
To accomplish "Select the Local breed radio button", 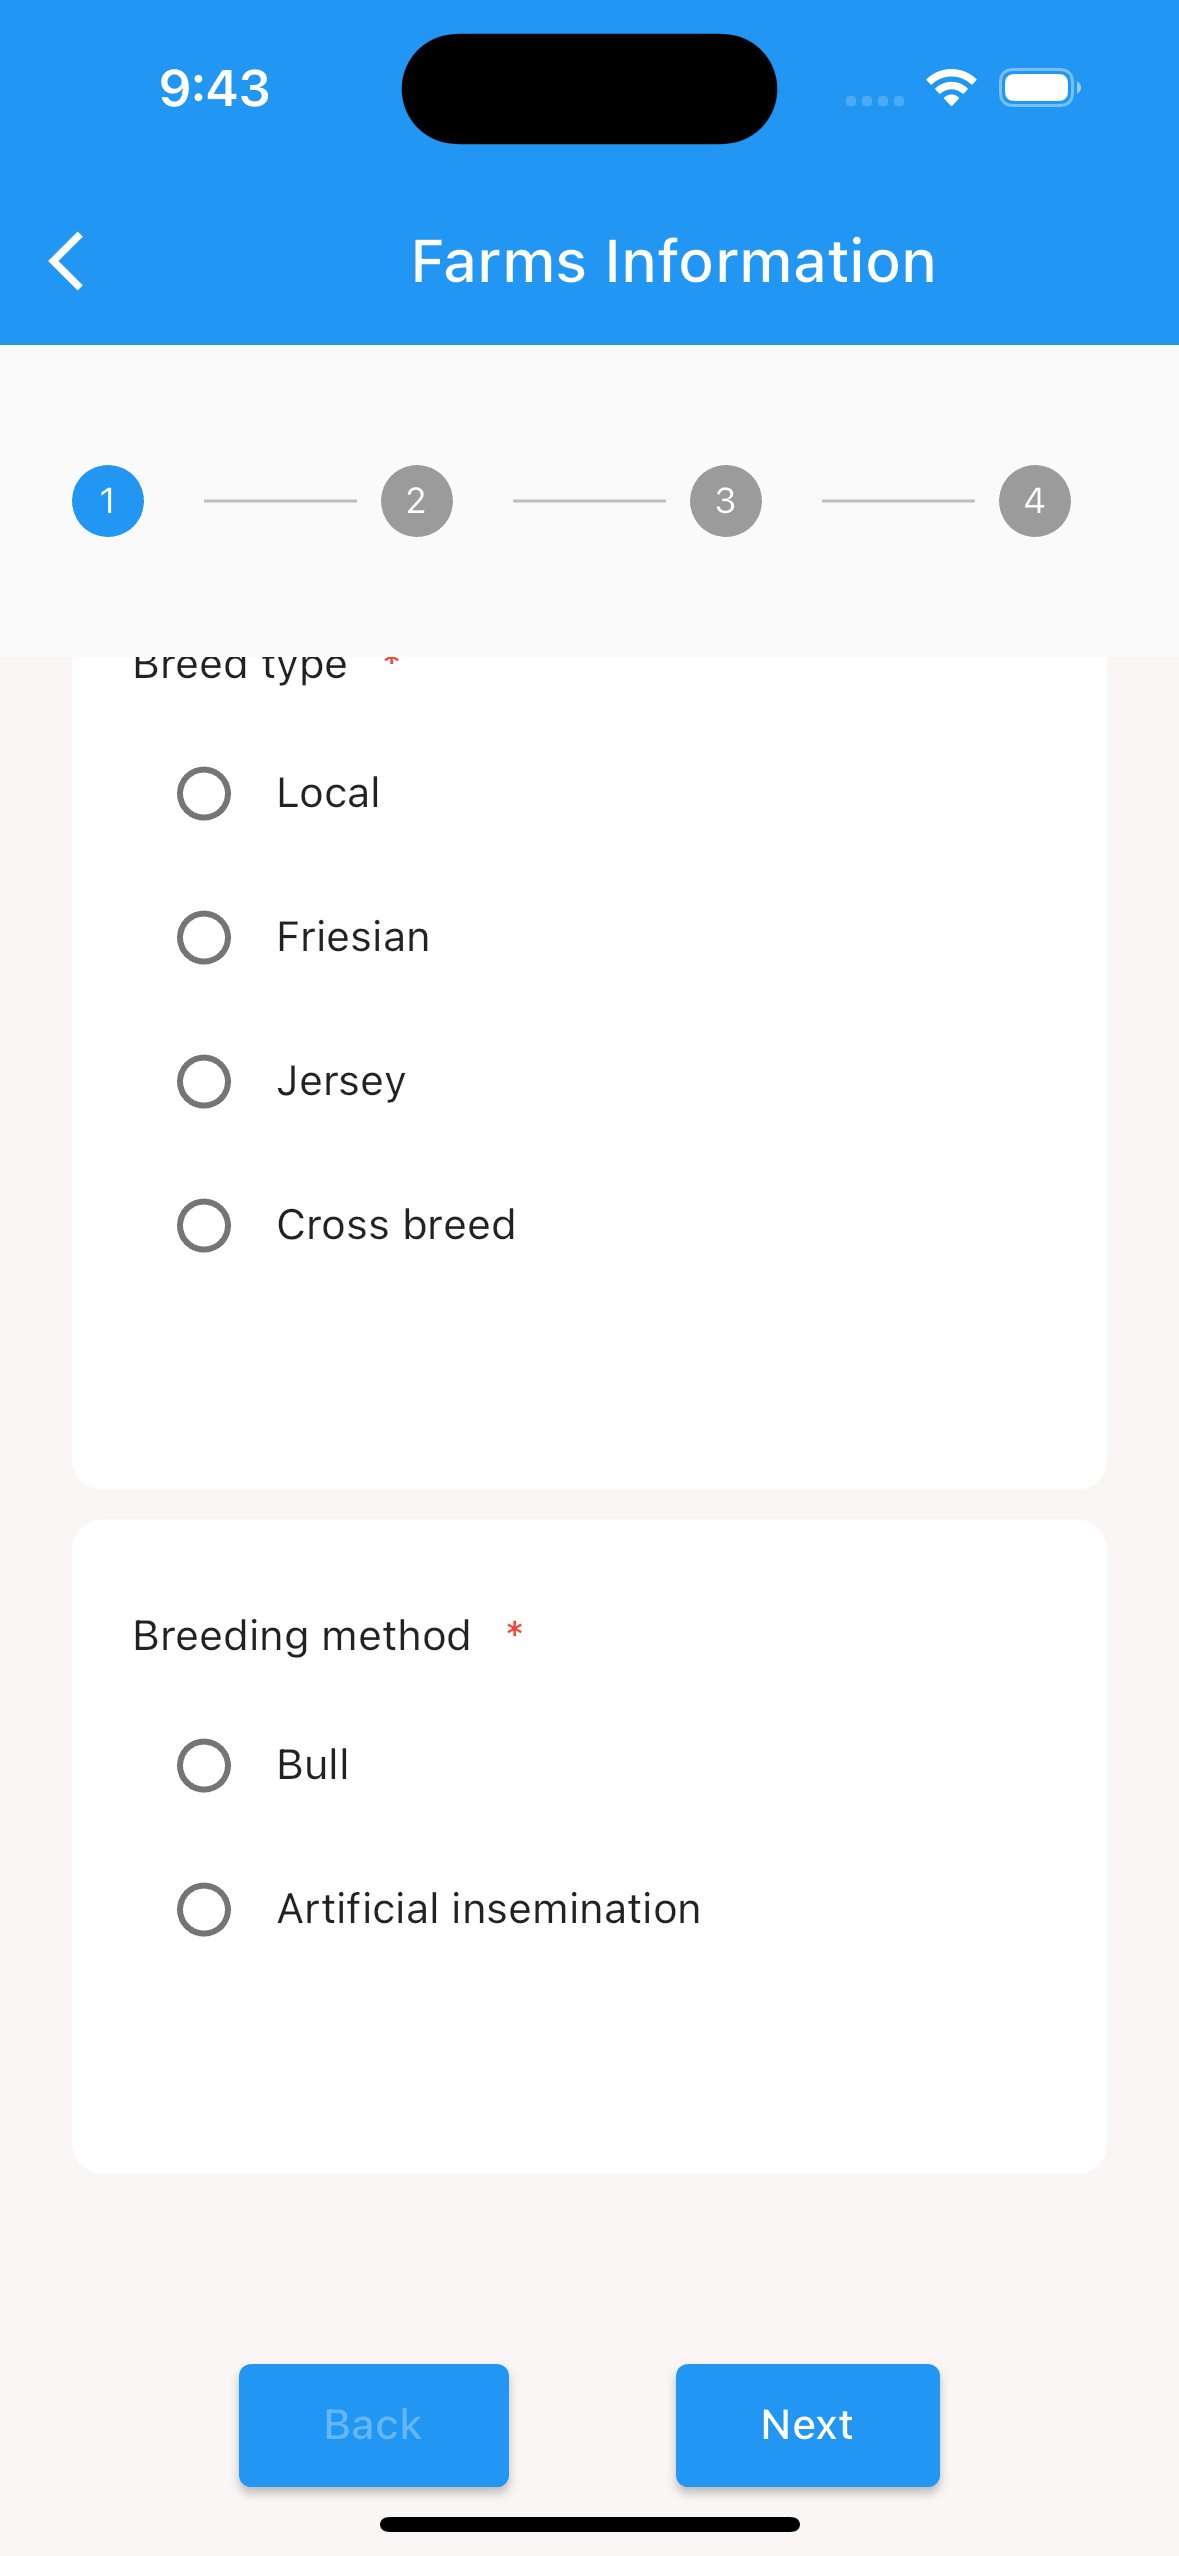I will [204, 794].
